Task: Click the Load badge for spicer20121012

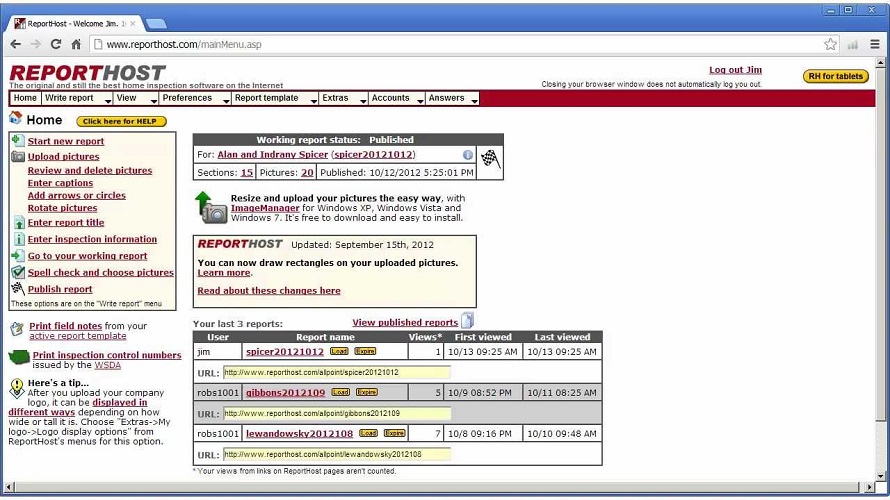Action: (x=339, y=351)
